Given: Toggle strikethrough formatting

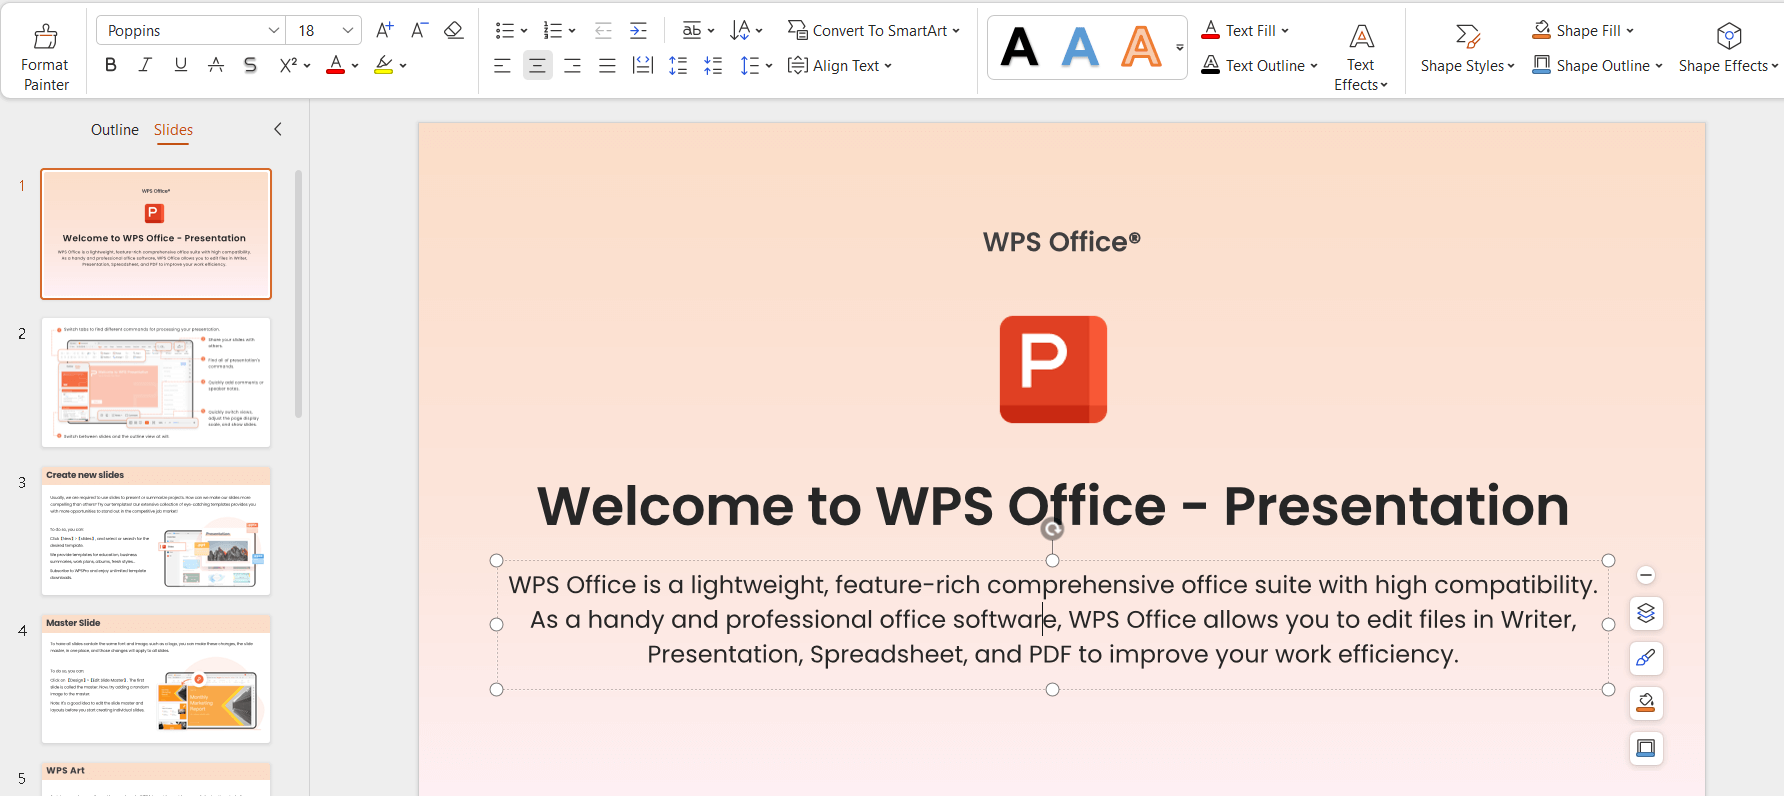Looking at the screenshot, I should pyautogui.click(x=215, y=65).
